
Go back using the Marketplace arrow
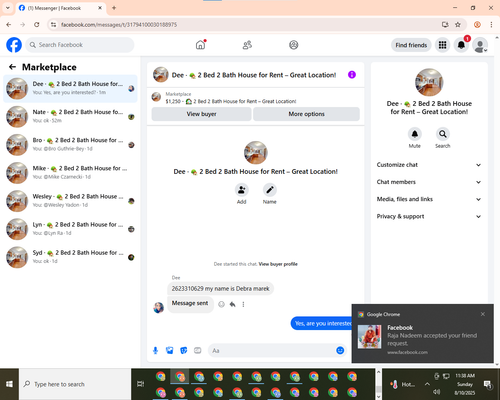tap(12, 67)
